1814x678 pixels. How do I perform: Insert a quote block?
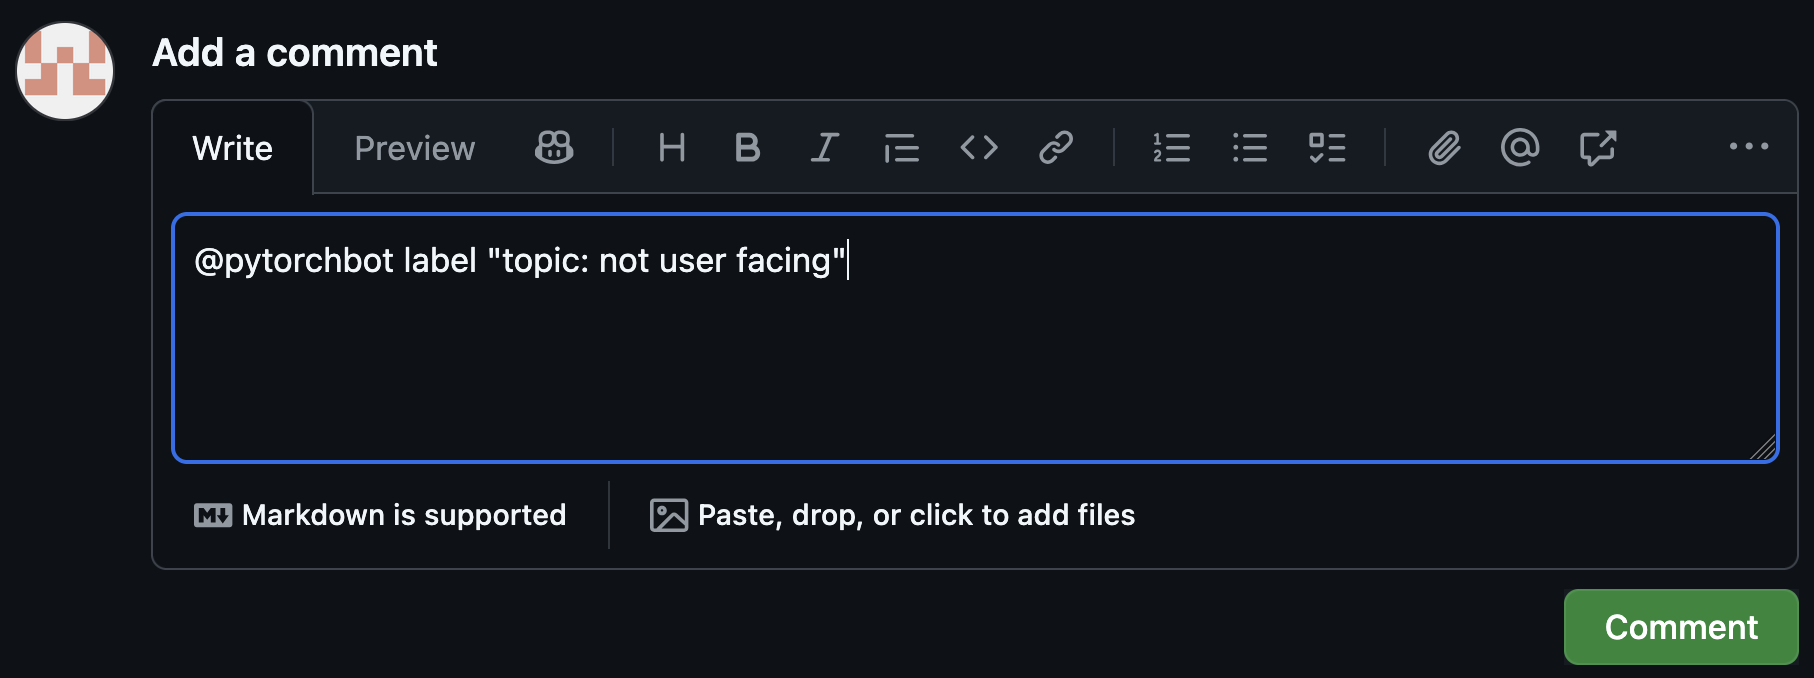pos(901,148)
